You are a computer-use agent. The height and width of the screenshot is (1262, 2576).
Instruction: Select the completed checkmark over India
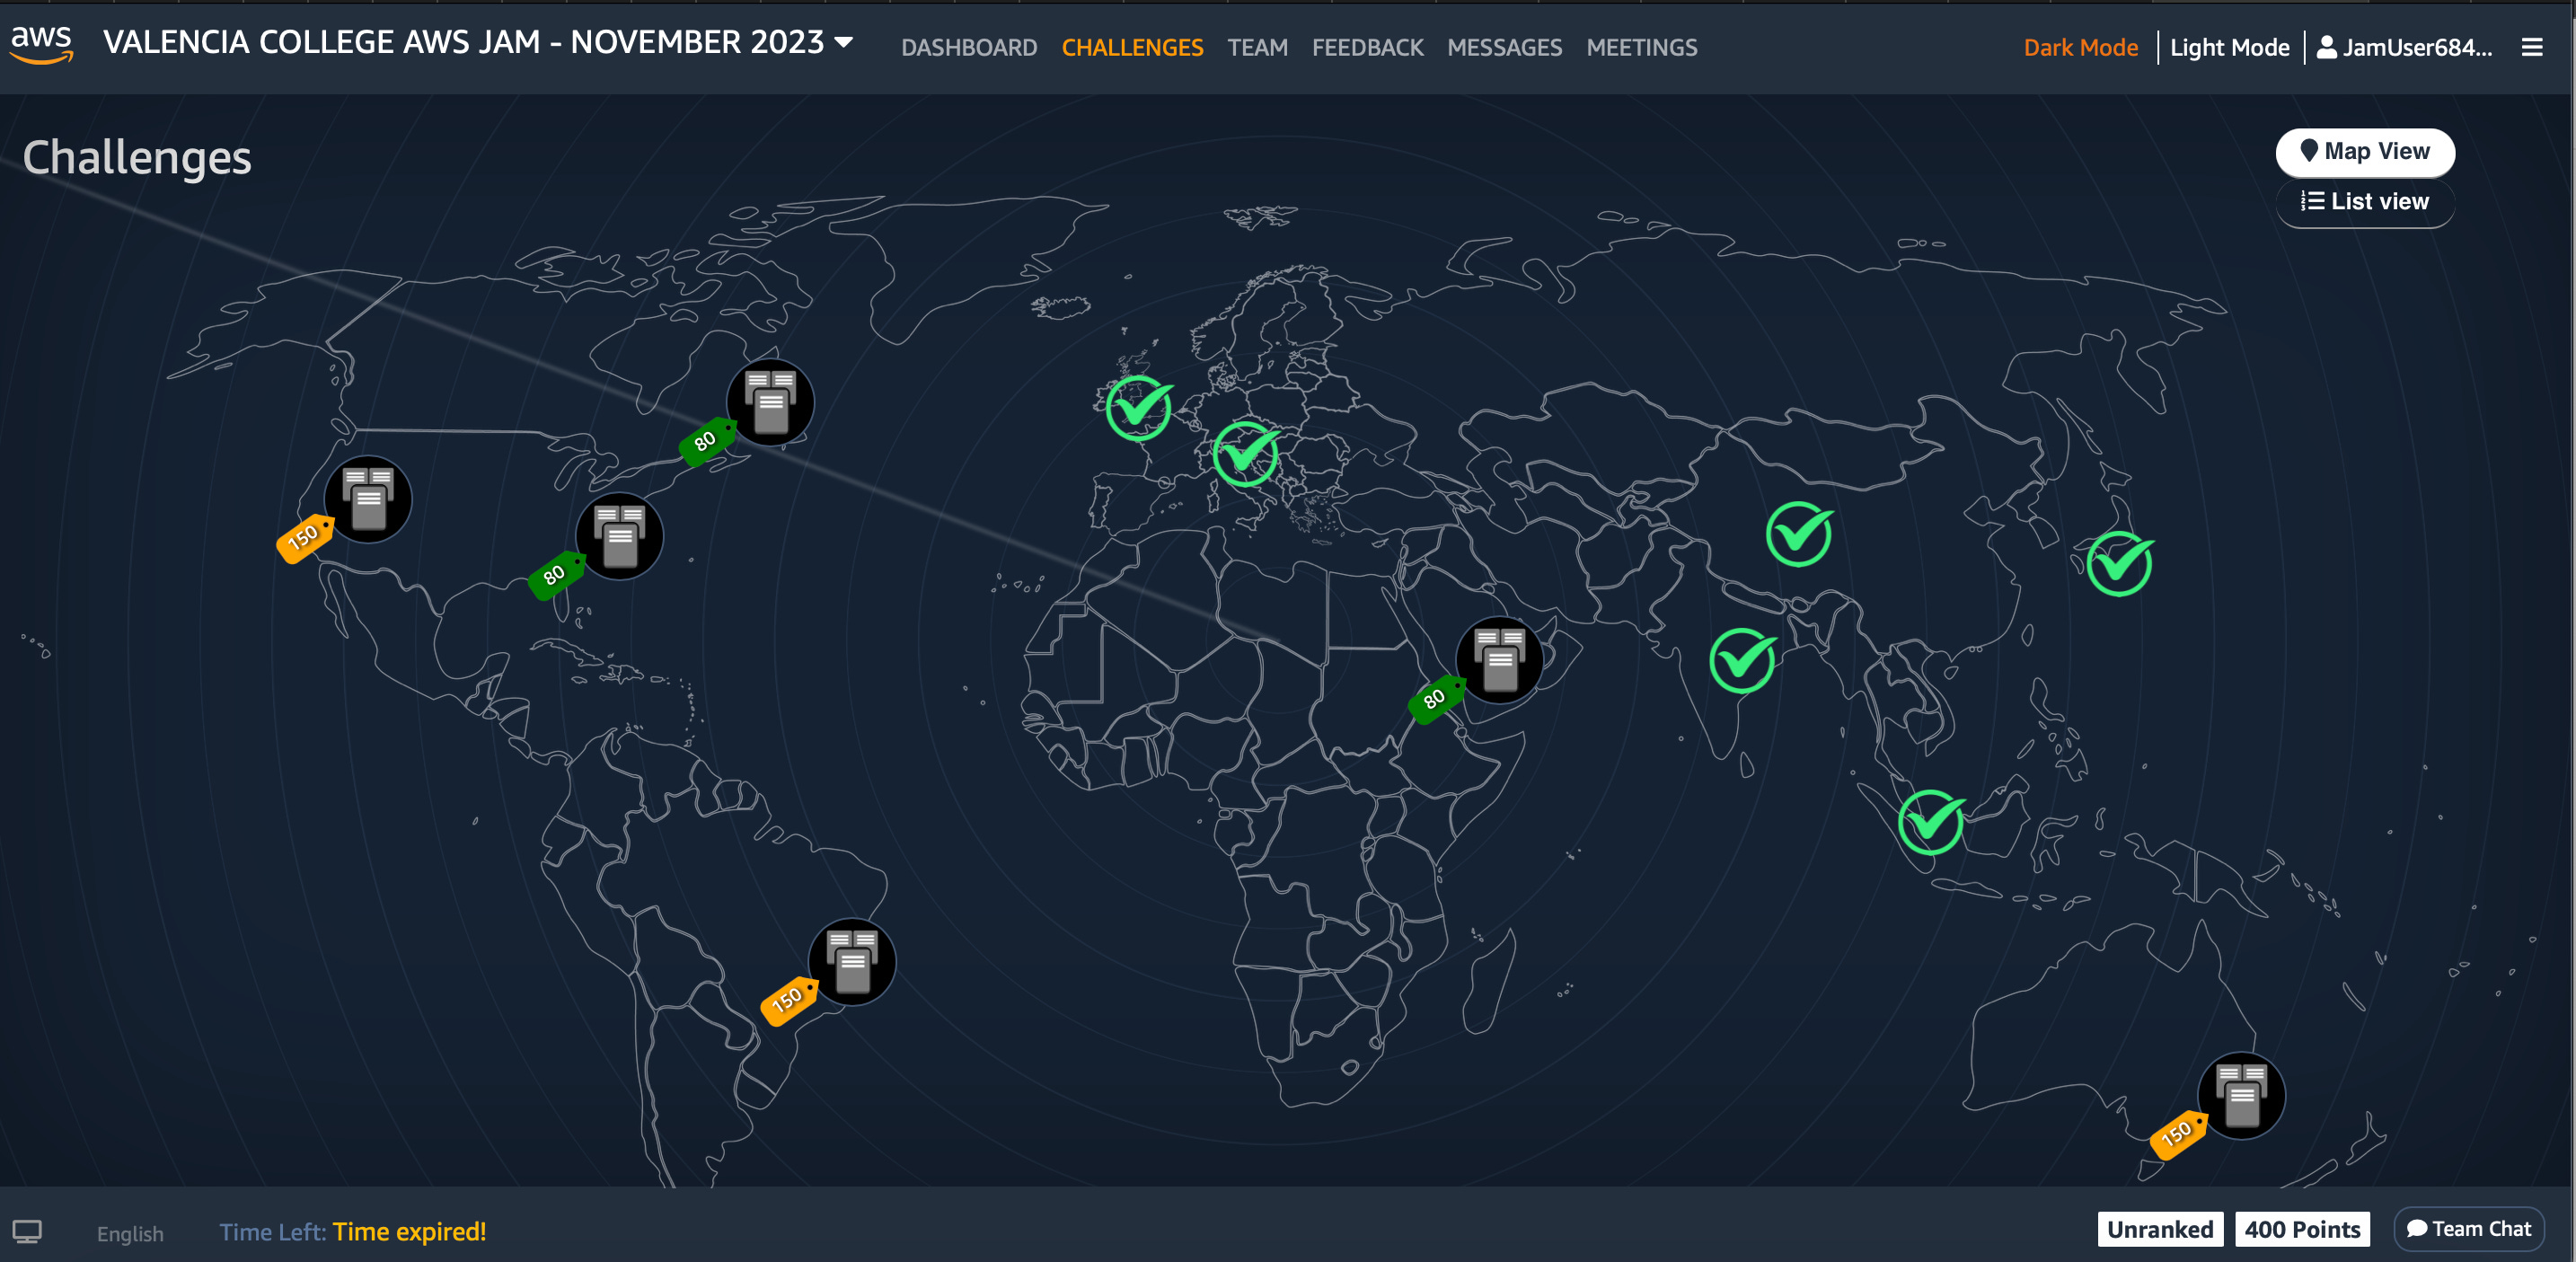1743,660
